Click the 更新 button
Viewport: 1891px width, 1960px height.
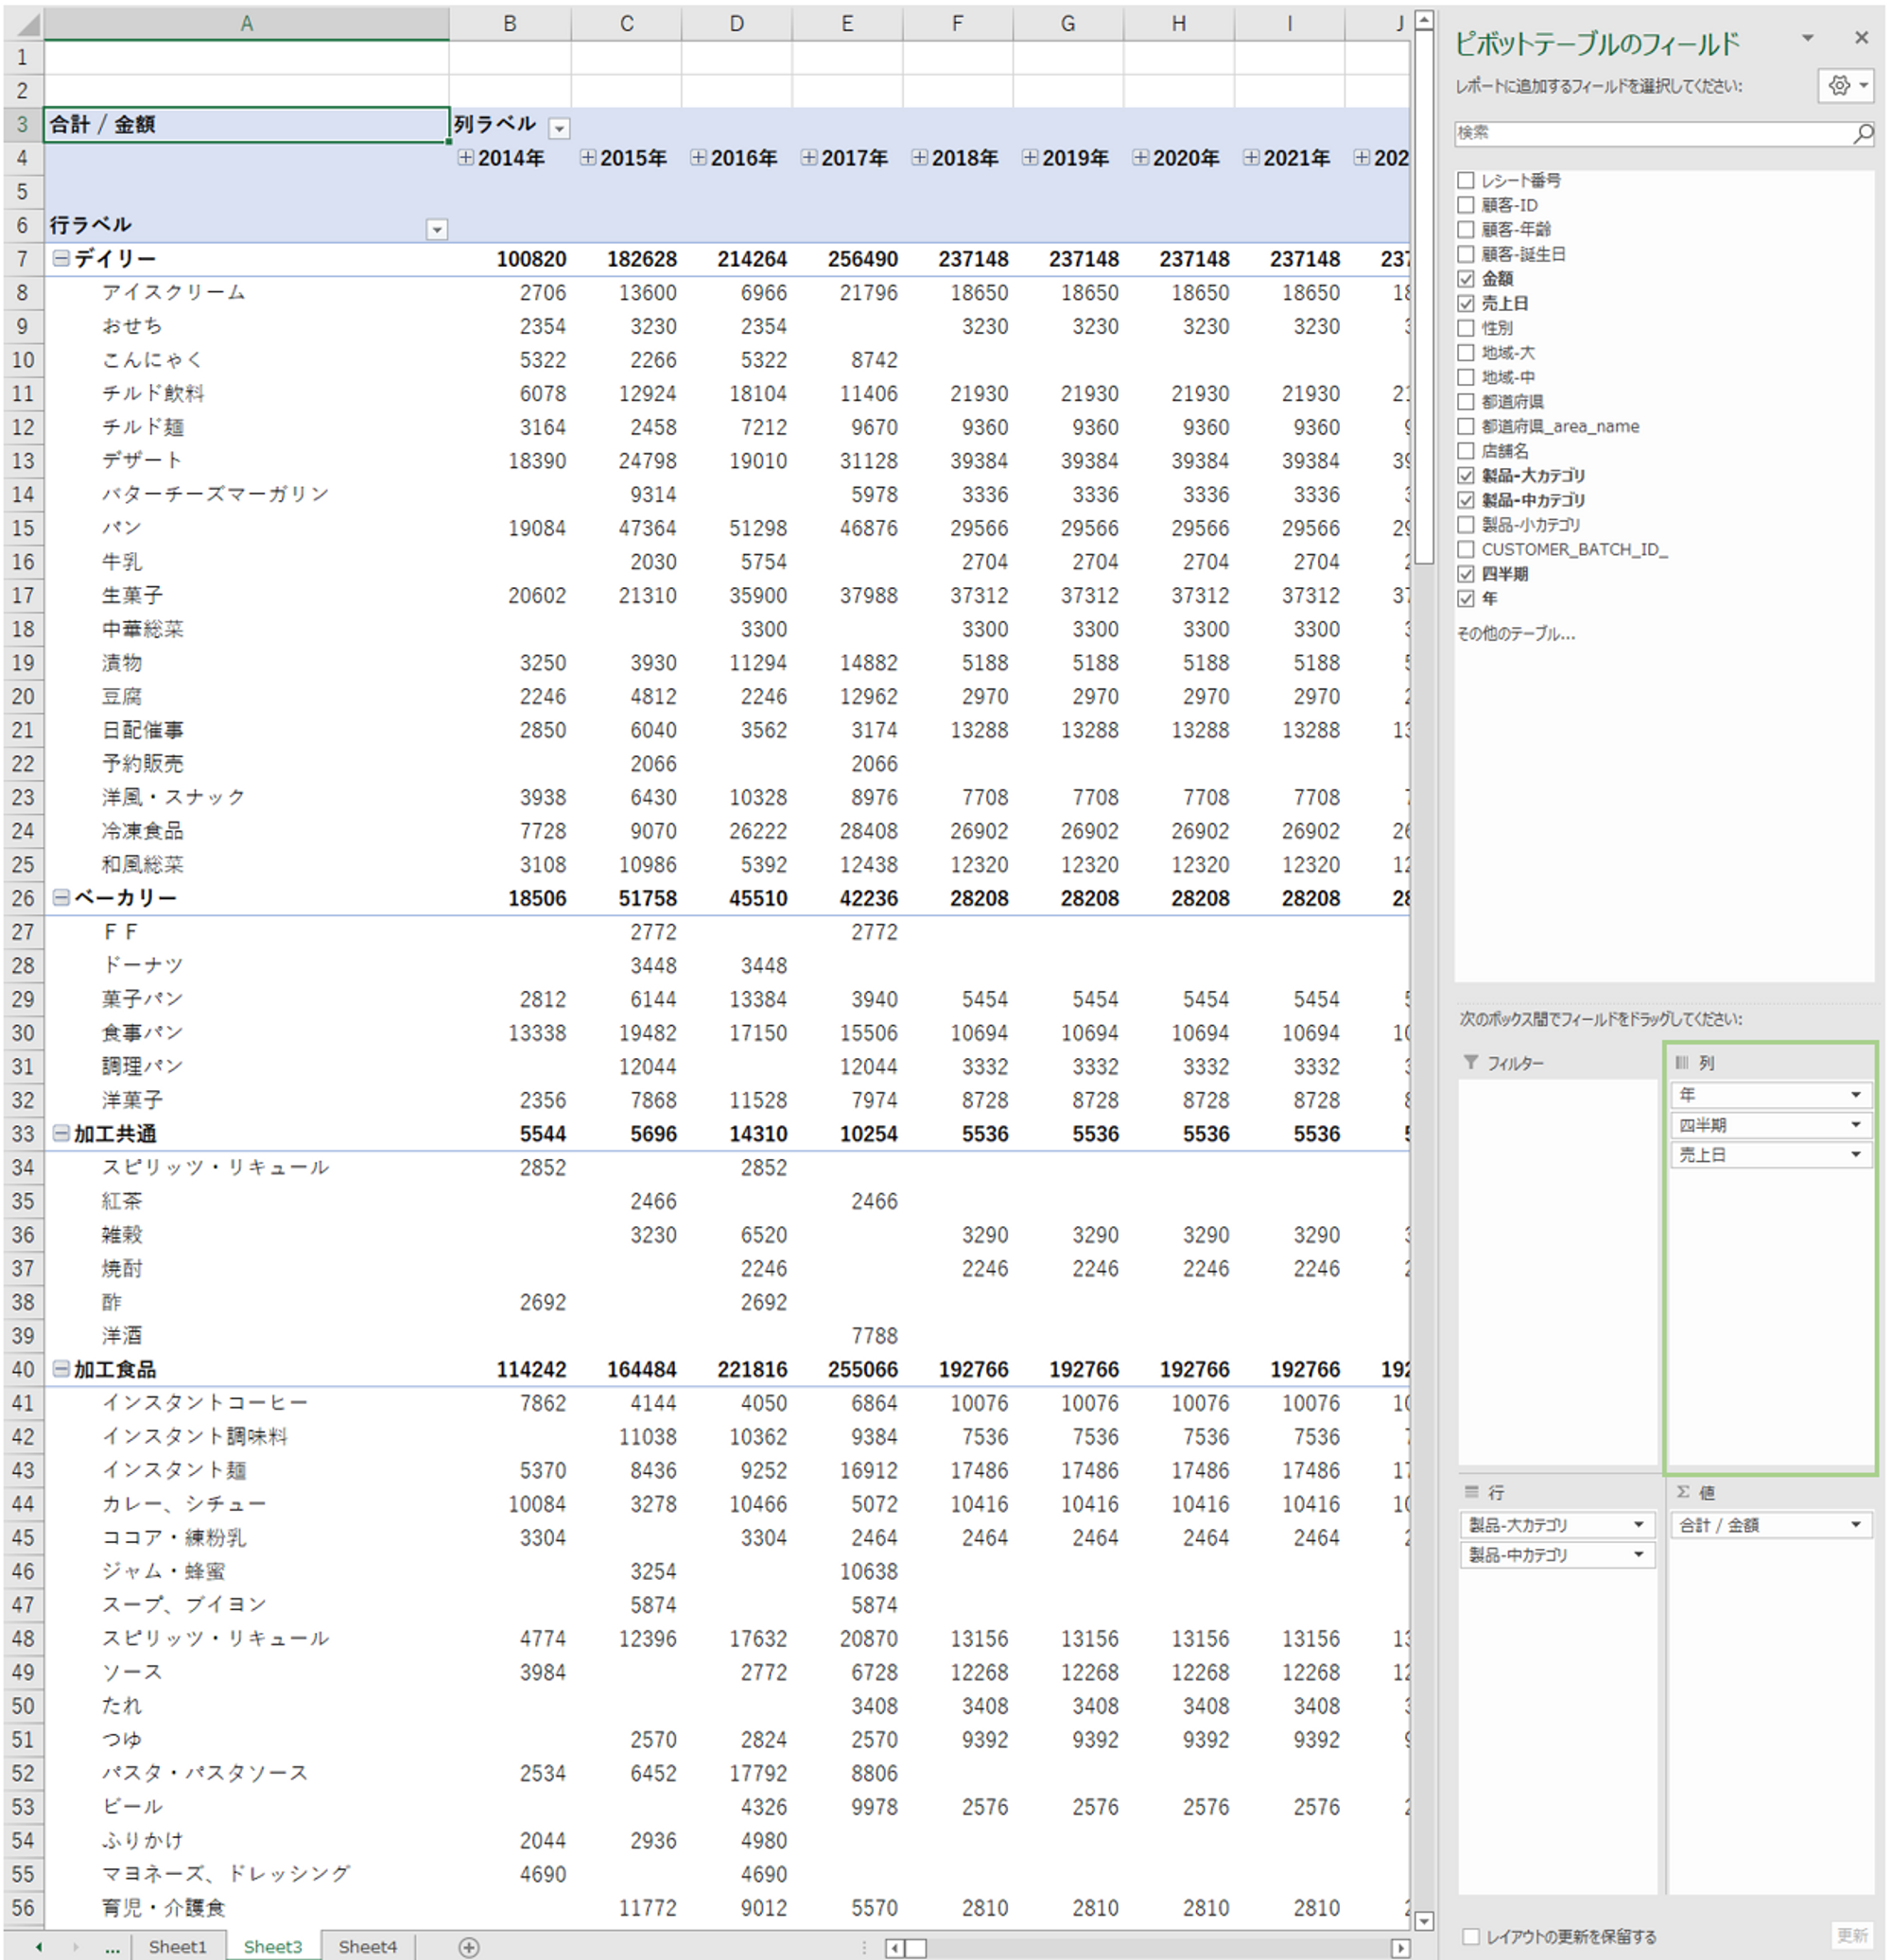[x=1851, y=1935]
